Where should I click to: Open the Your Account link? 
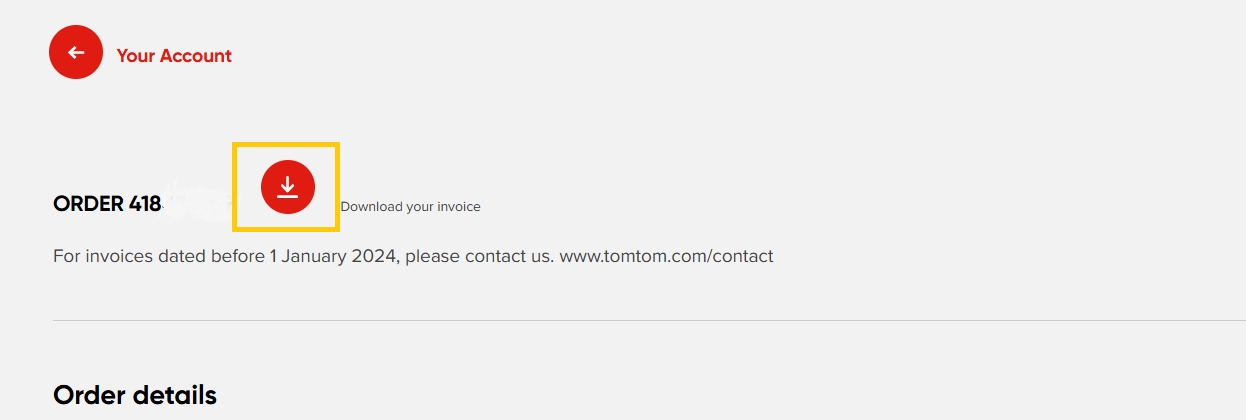click(174, 56)
